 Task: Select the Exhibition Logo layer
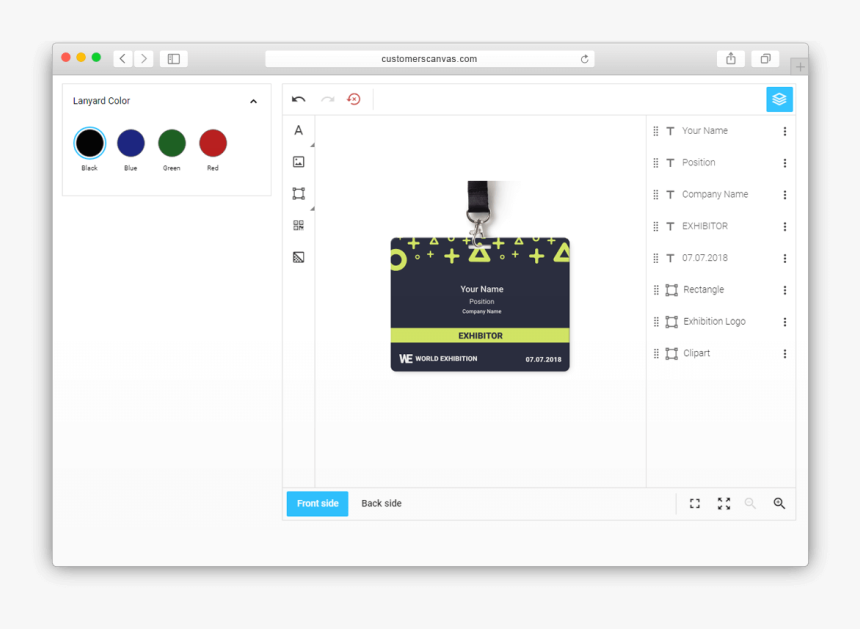721,322
